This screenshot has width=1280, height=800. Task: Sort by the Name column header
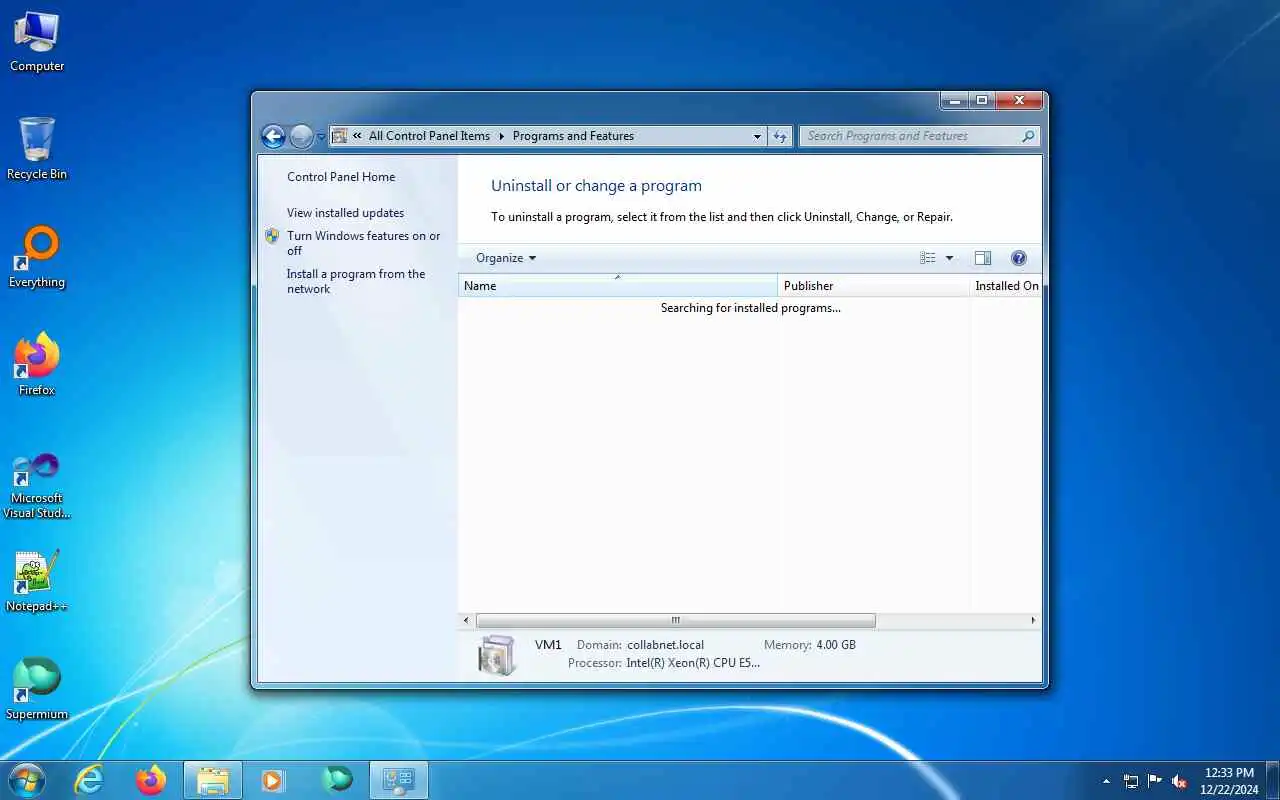click(x=618, y=286)
